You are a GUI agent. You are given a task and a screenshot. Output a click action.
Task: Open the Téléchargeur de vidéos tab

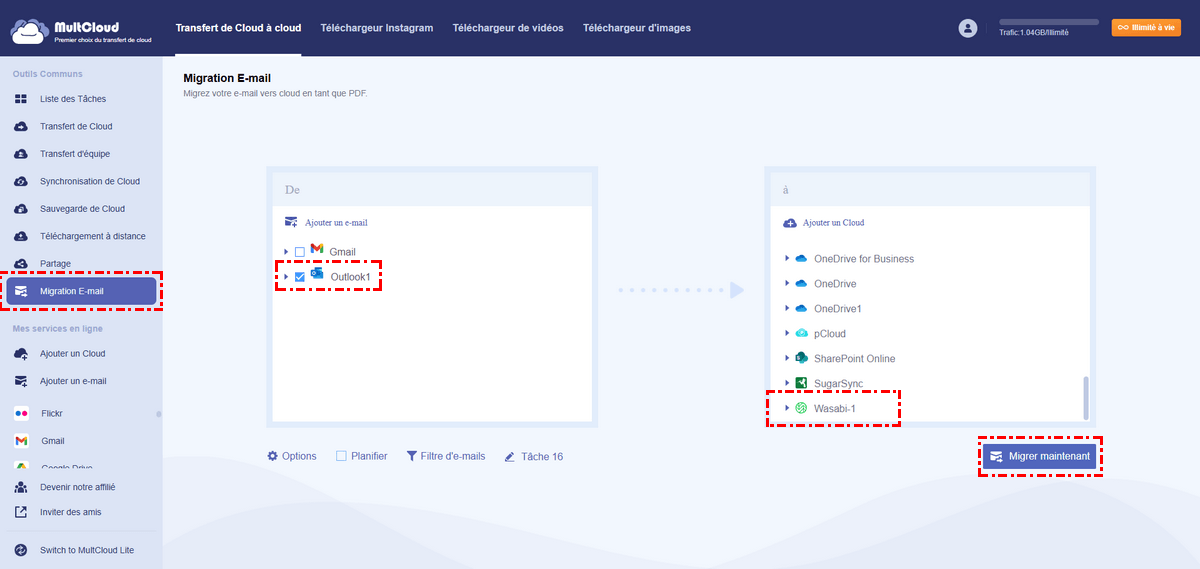click(508, 28)
